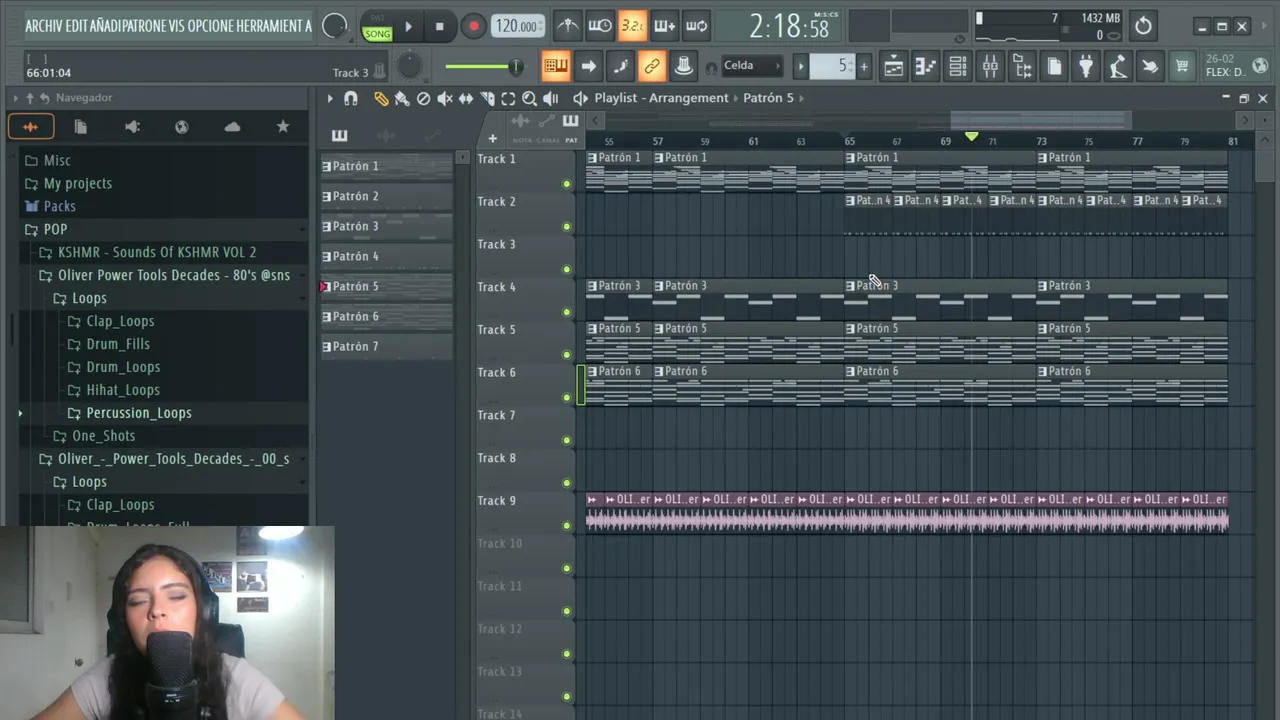The image size is (1280, 720).
Task: Click the PAT picker tab button
Action: (x=570, y=127)
